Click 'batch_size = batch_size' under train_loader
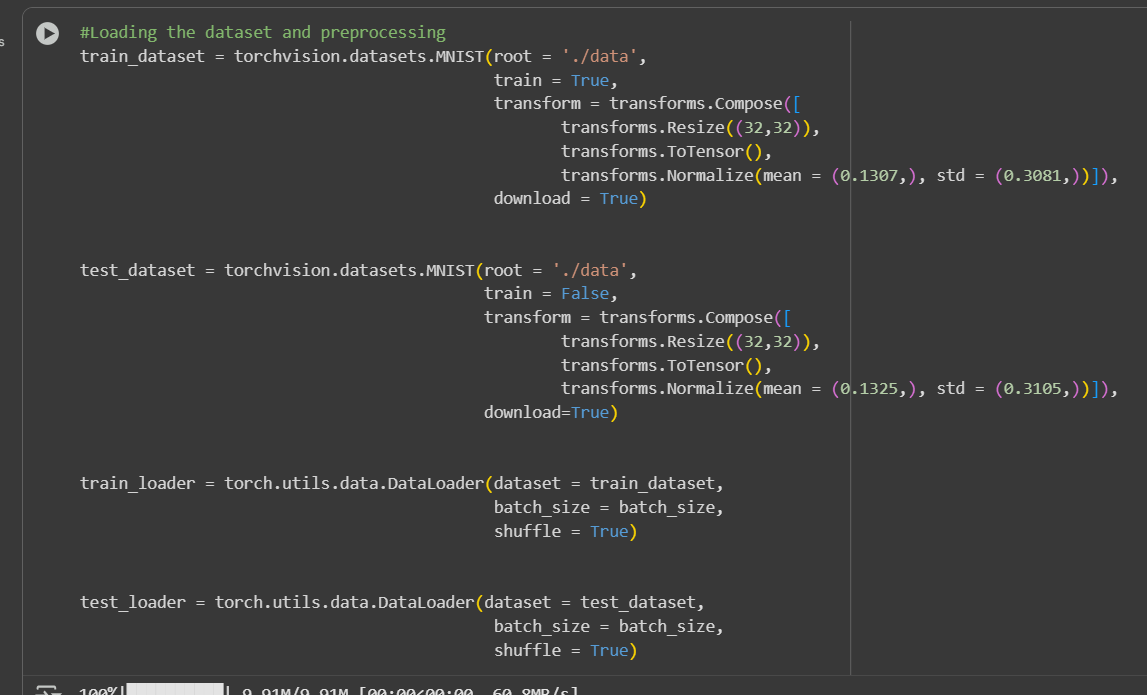The image size is (1147, 695). (604, 508)
